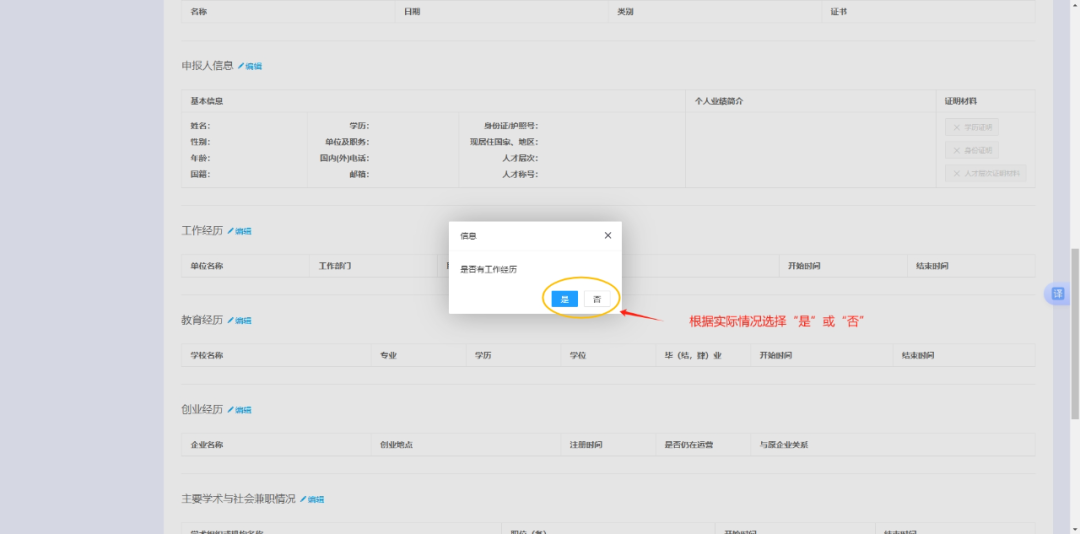Confirm work experience with the 是 button
Viewport: 1080px width, 534px height.
pyautogui.click(x=565, y=299)
